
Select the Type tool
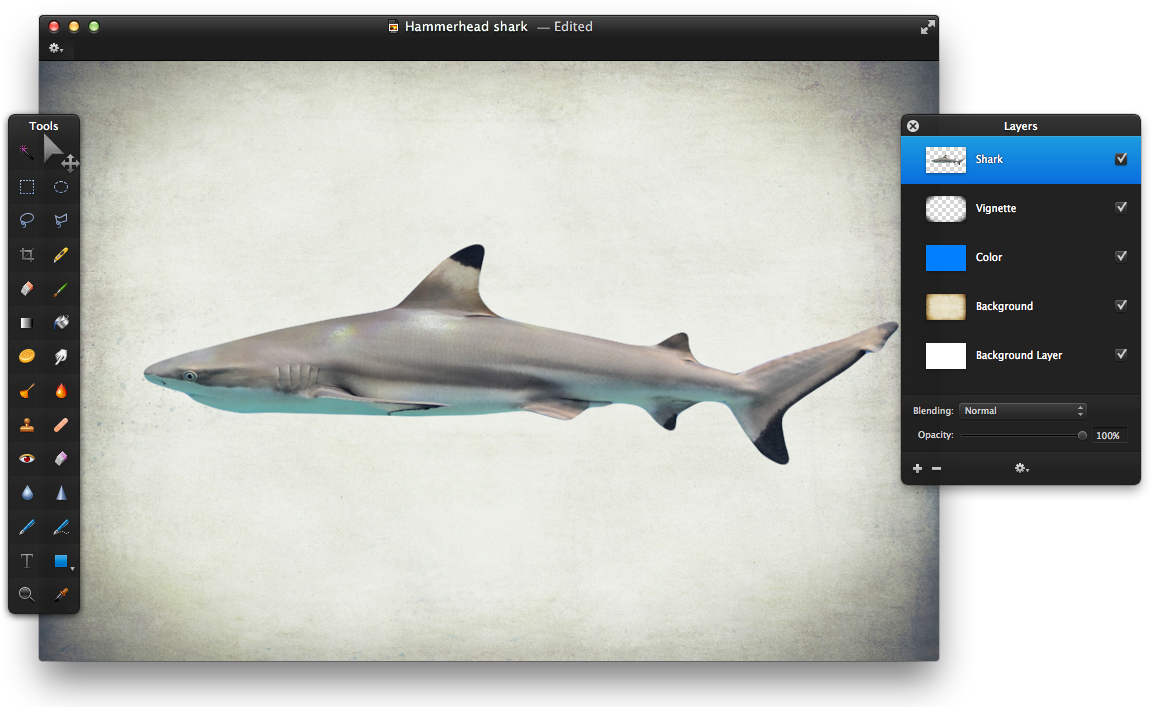[x=26, y=561]
